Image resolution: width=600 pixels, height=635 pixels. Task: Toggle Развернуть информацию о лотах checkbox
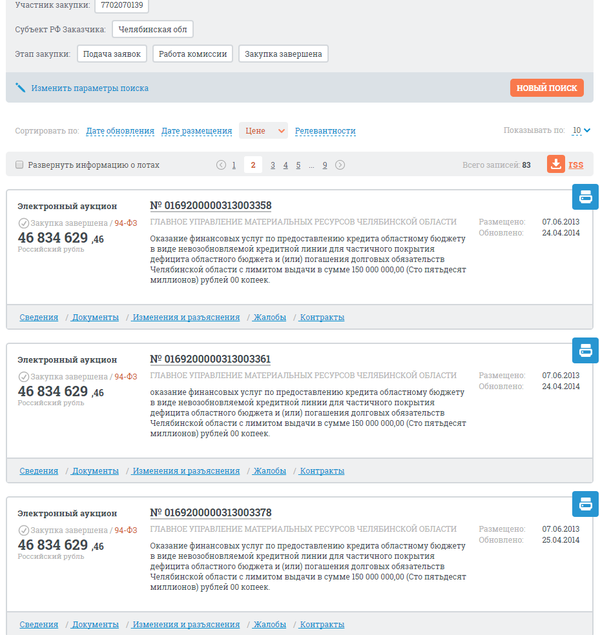(x=19, y=165)
